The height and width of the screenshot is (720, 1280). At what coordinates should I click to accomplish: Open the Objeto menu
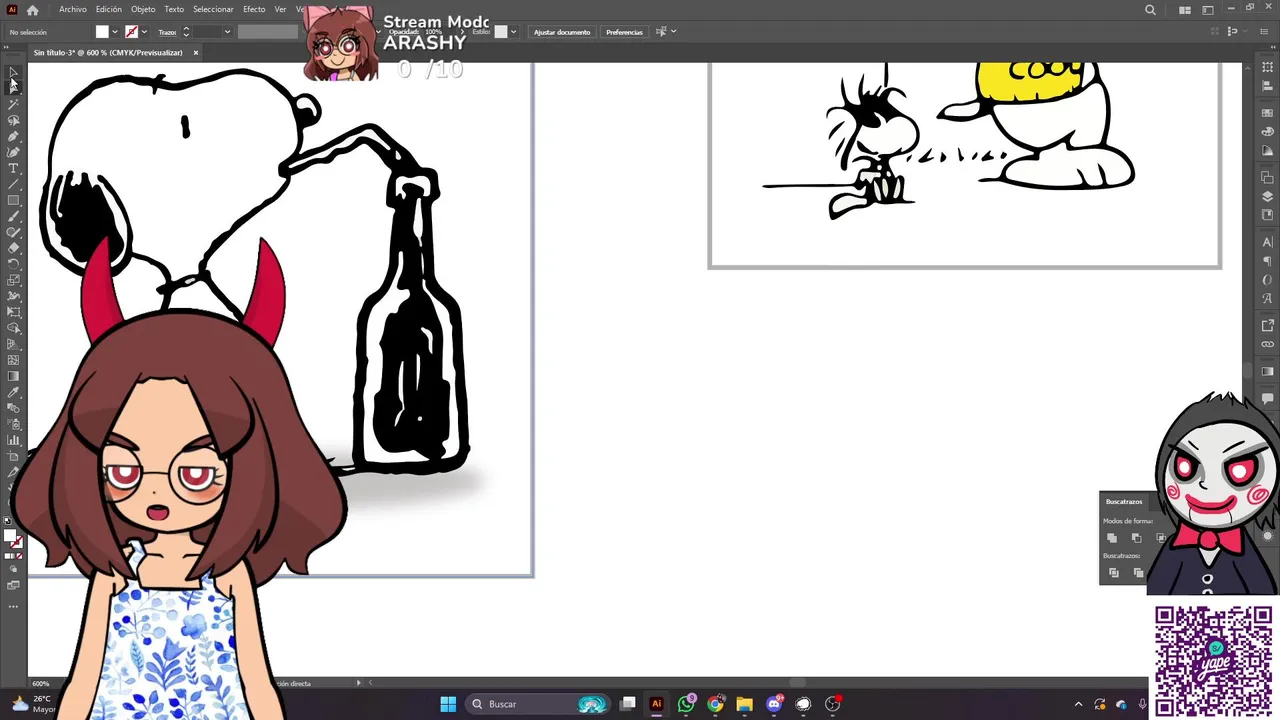[143, 10]
